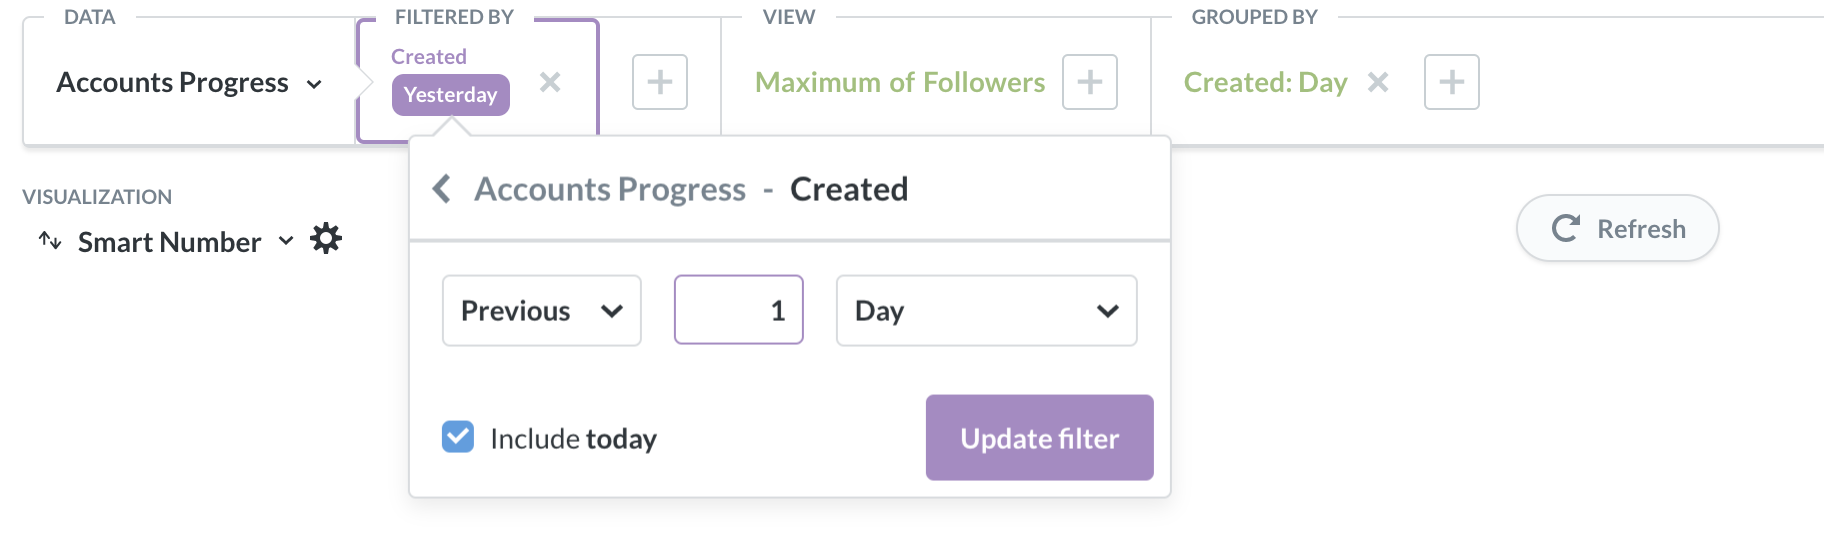
Task: Click the number of days input field
Action: pyautogui.click(x=738, y=311)
